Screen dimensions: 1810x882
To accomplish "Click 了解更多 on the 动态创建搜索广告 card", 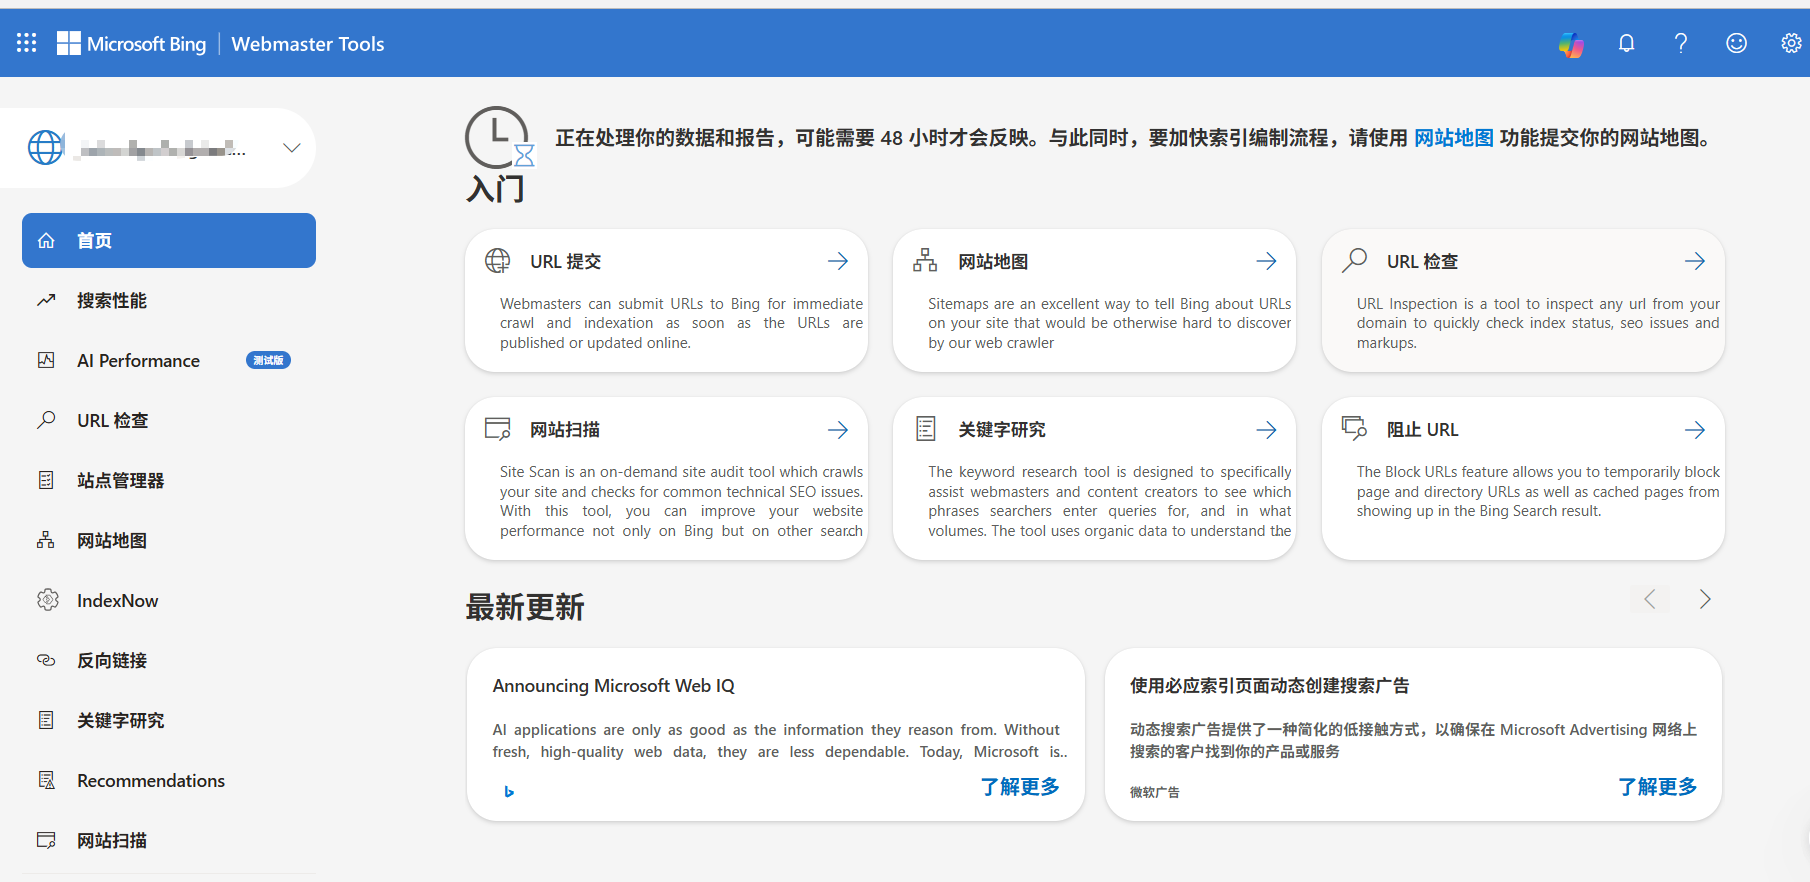I will (1658, 787).
